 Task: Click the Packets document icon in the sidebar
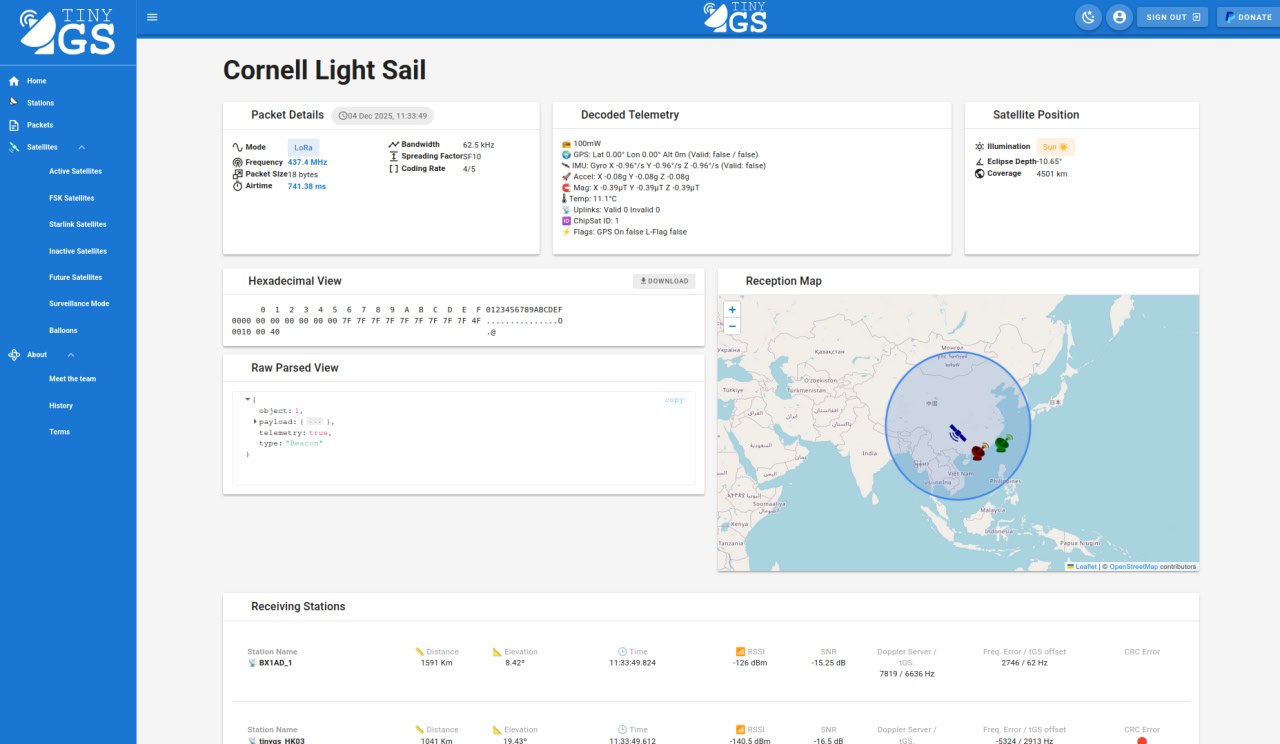point(14,125)
